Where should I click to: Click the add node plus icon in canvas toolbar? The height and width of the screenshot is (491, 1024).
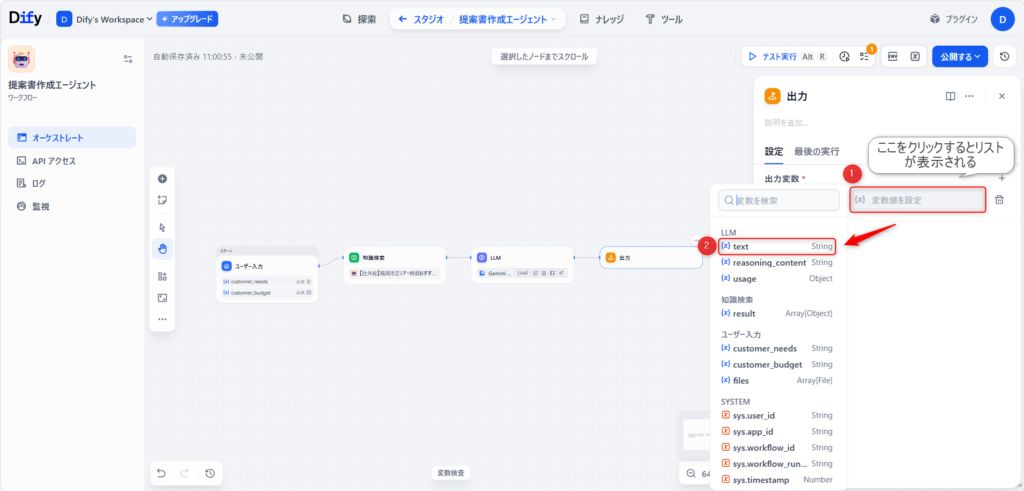point(162,179)
